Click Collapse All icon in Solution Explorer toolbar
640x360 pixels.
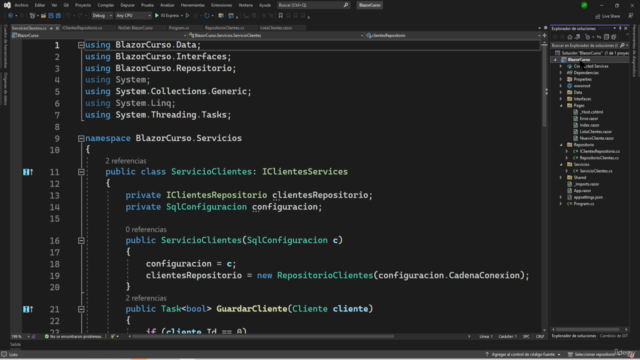click(606, 37)
